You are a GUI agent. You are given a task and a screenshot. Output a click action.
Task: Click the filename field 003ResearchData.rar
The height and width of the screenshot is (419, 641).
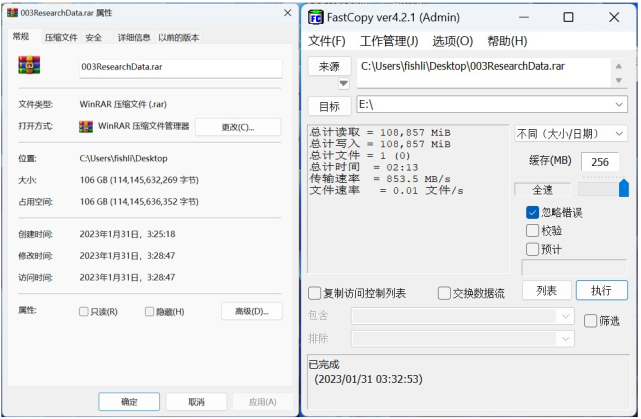pyautogui.click(x=180, y=67)
